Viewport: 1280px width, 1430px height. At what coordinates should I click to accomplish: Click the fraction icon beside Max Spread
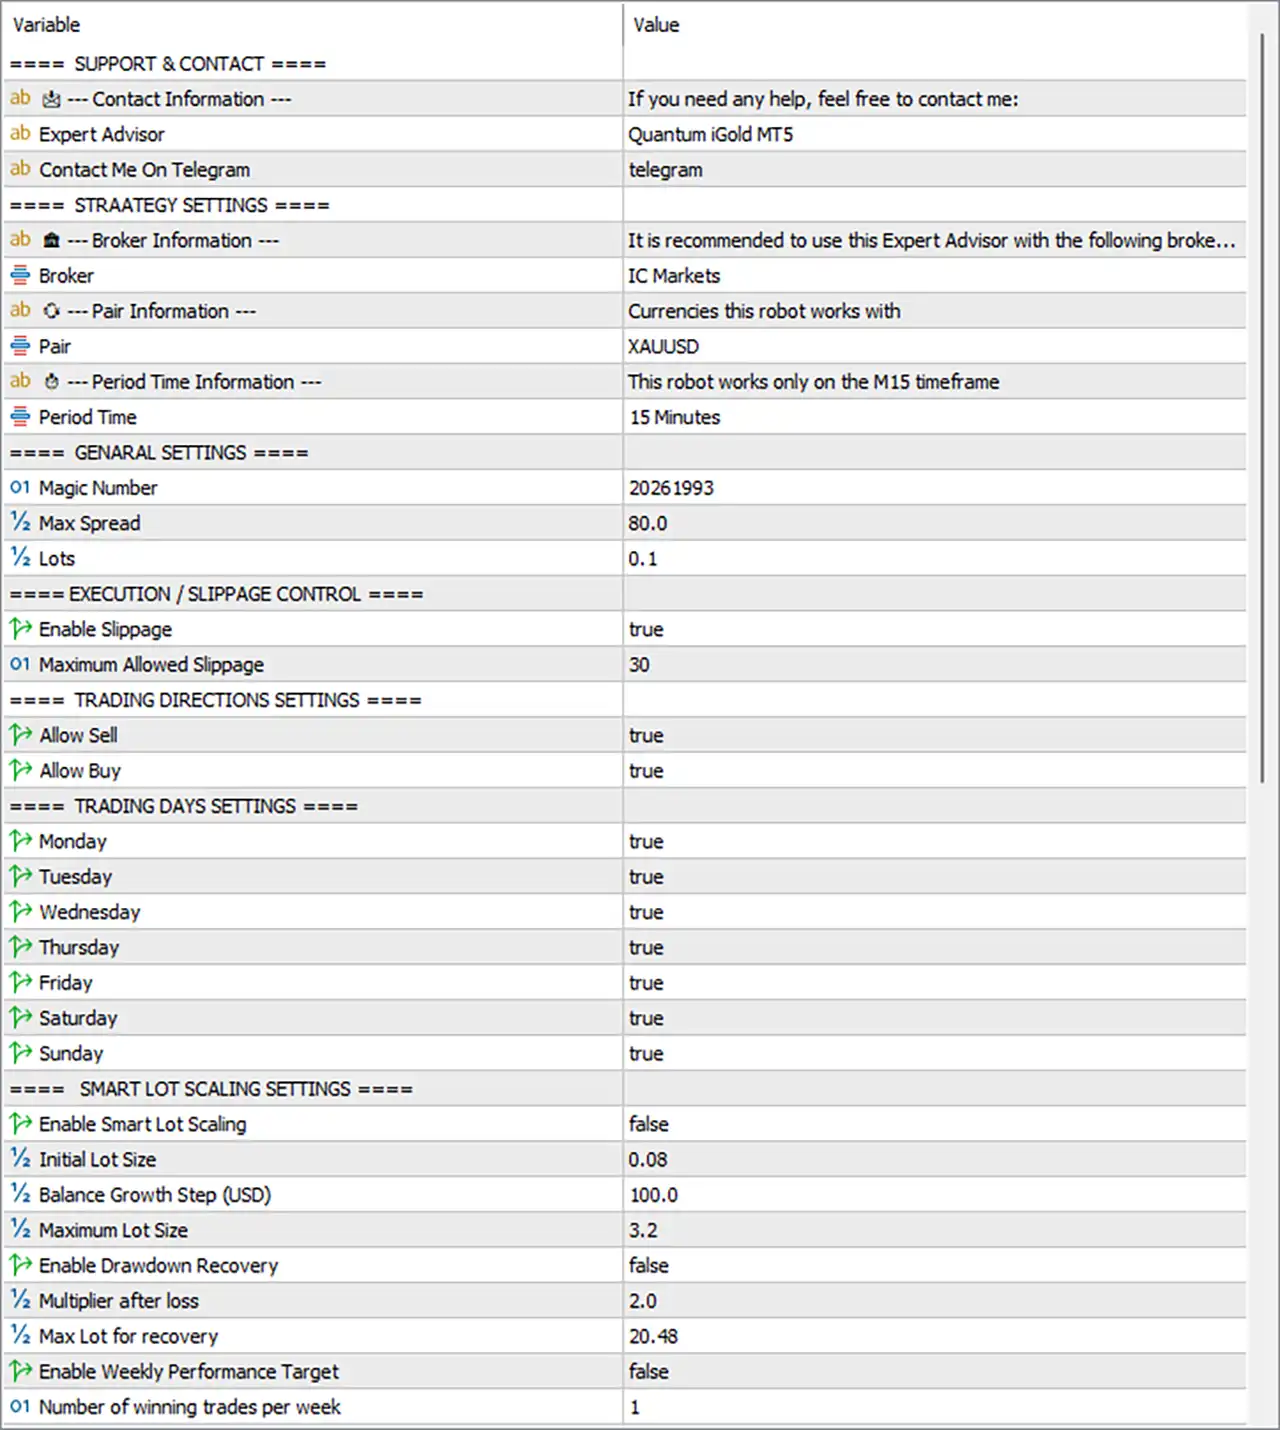pyautogui.click(x=20, y=523)
